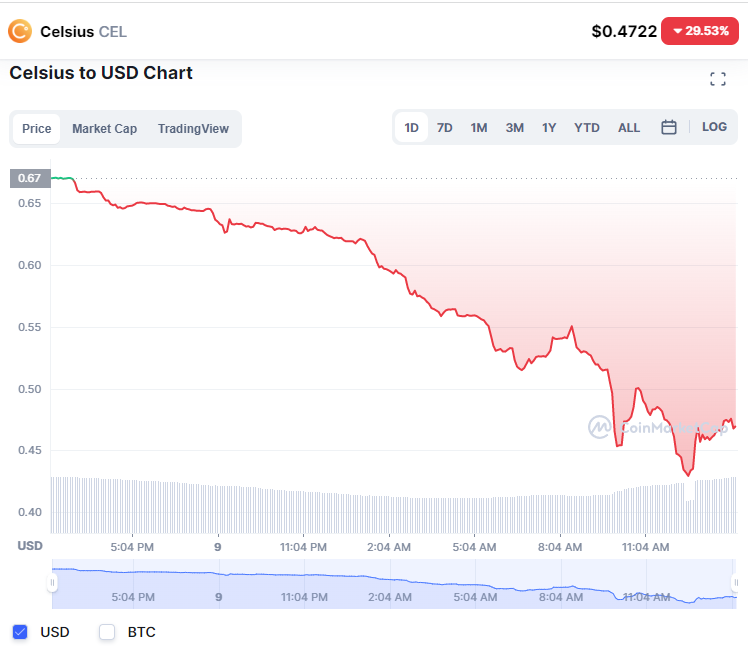The width and height of the screenshot is (748, 647).
Task: Open fullscreen chart view
Action: click(x=717, y=79)
